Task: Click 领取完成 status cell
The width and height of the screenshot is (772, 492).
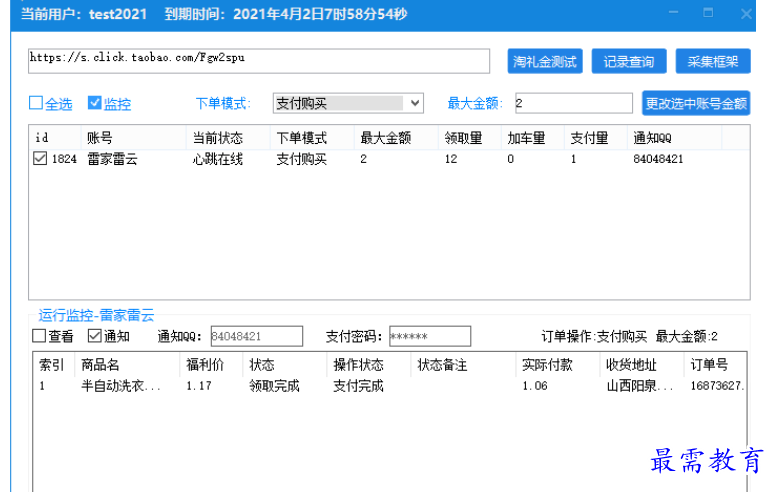Action: [274, 386]
